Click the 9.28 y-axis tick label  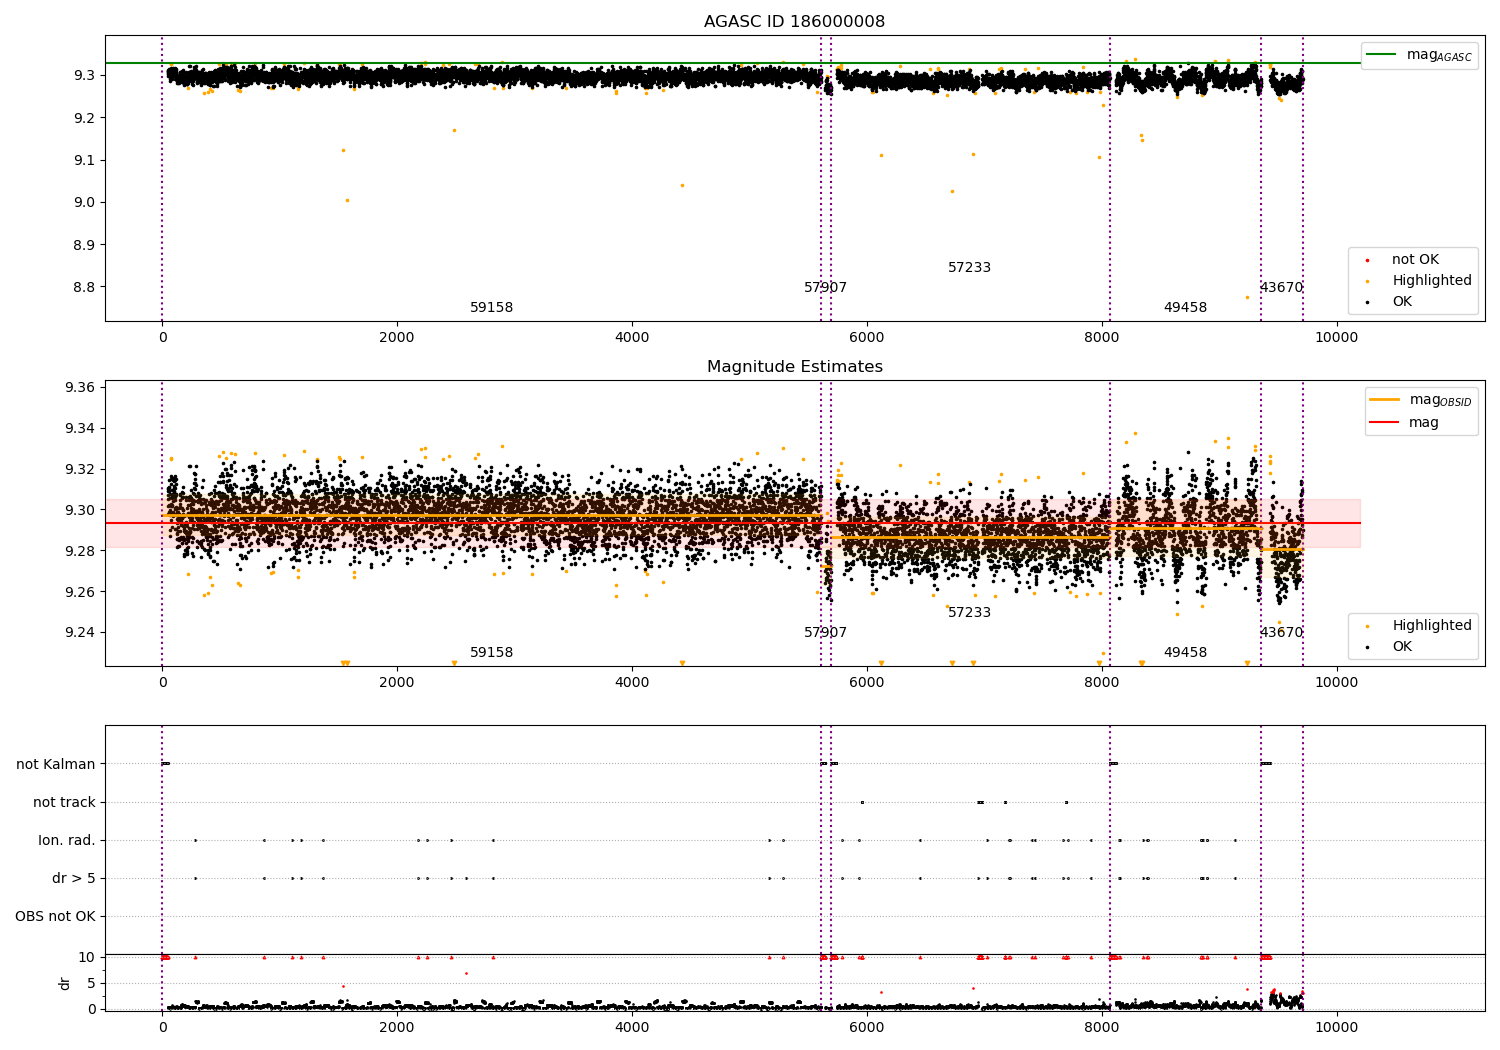[80, 551]
